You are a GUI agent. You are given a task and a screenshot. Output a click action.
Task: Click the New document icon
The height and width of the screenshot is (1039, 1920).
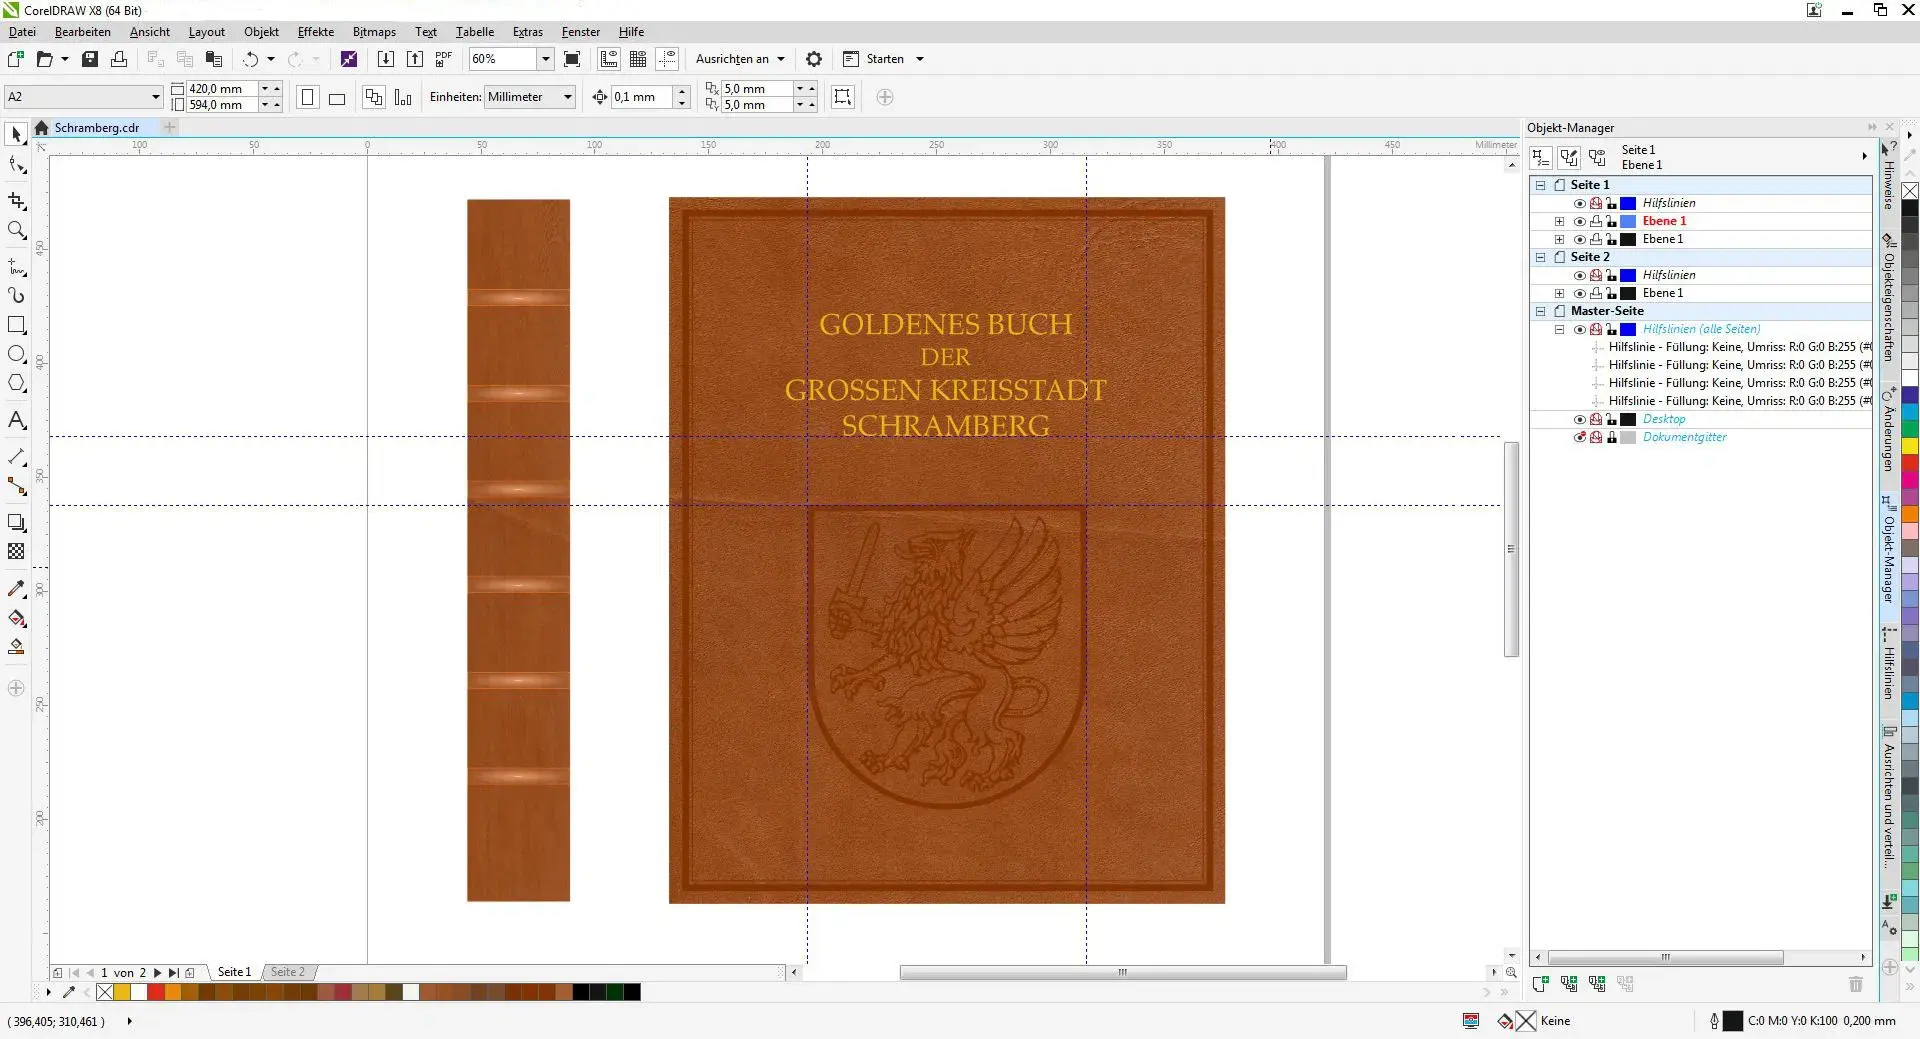16,59
